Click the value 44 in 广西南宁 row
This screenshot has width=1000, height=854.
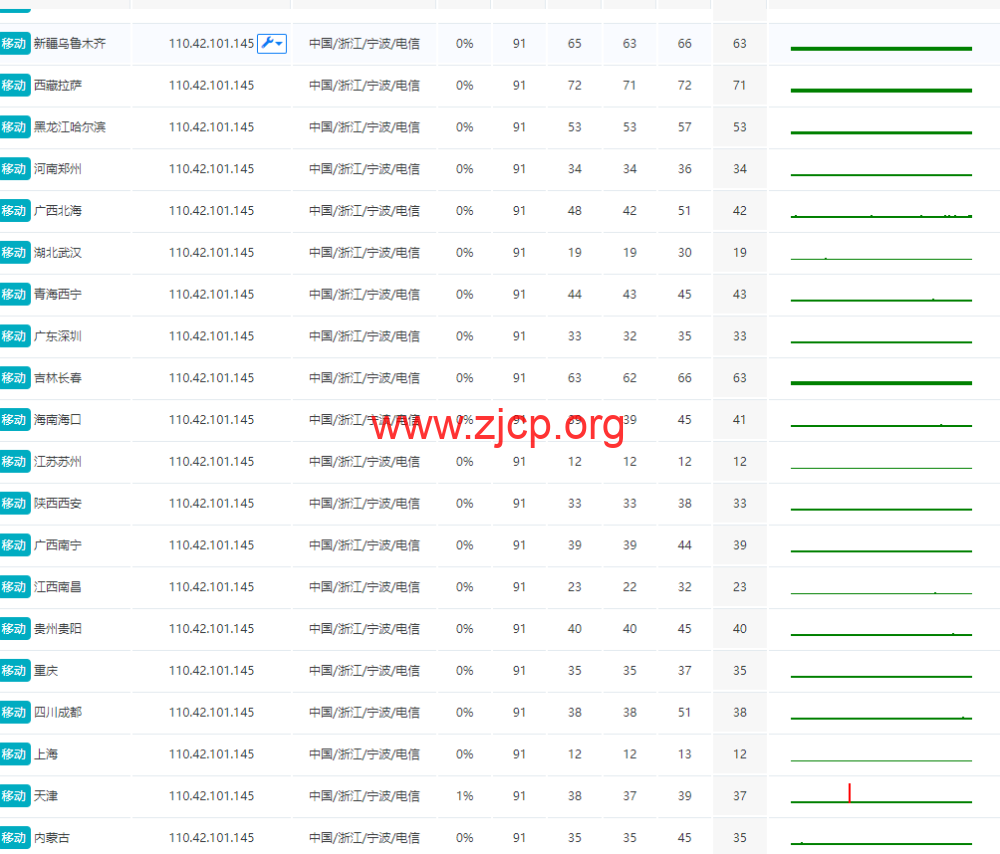click(x=684, y=545)
